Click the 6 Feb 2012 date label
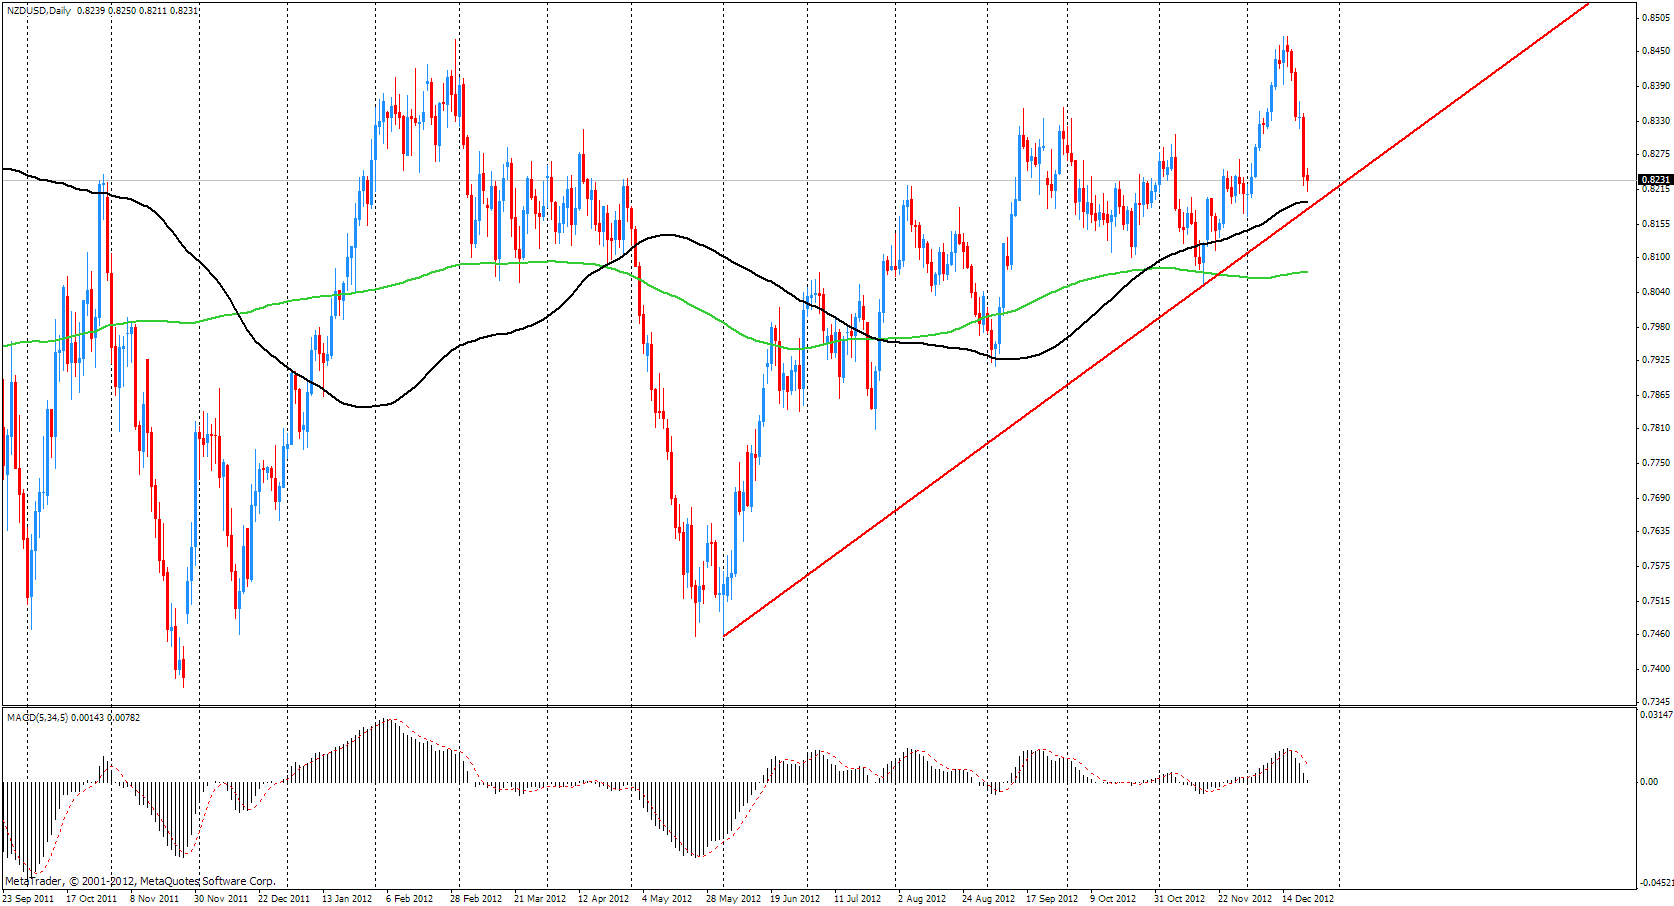Viewport: 1674px width, 906px height. (410, 898)
